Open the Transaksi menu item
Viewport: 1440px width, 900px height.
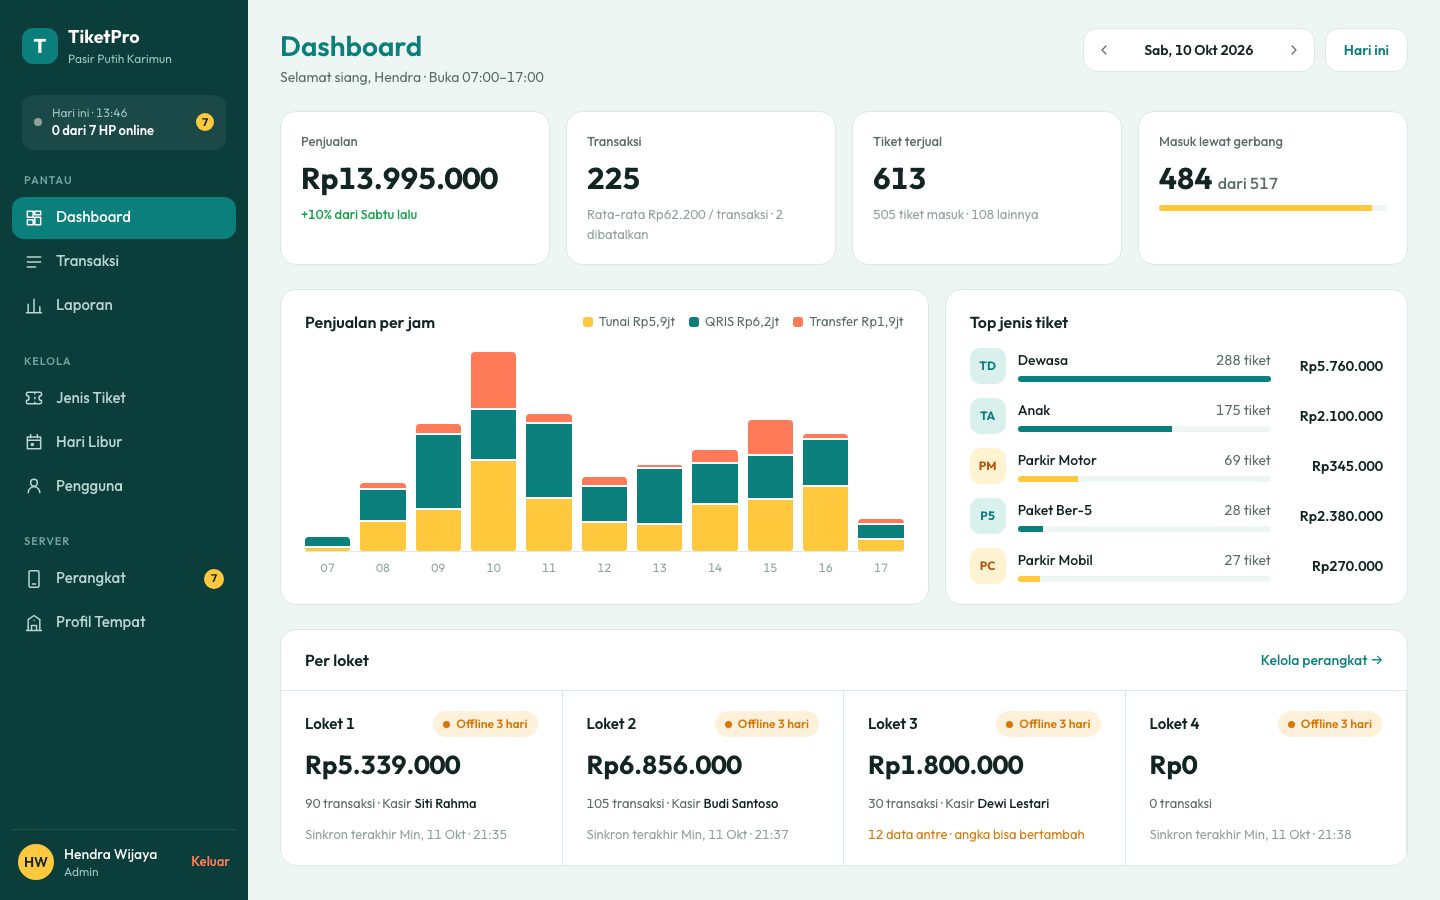point(124,262)
